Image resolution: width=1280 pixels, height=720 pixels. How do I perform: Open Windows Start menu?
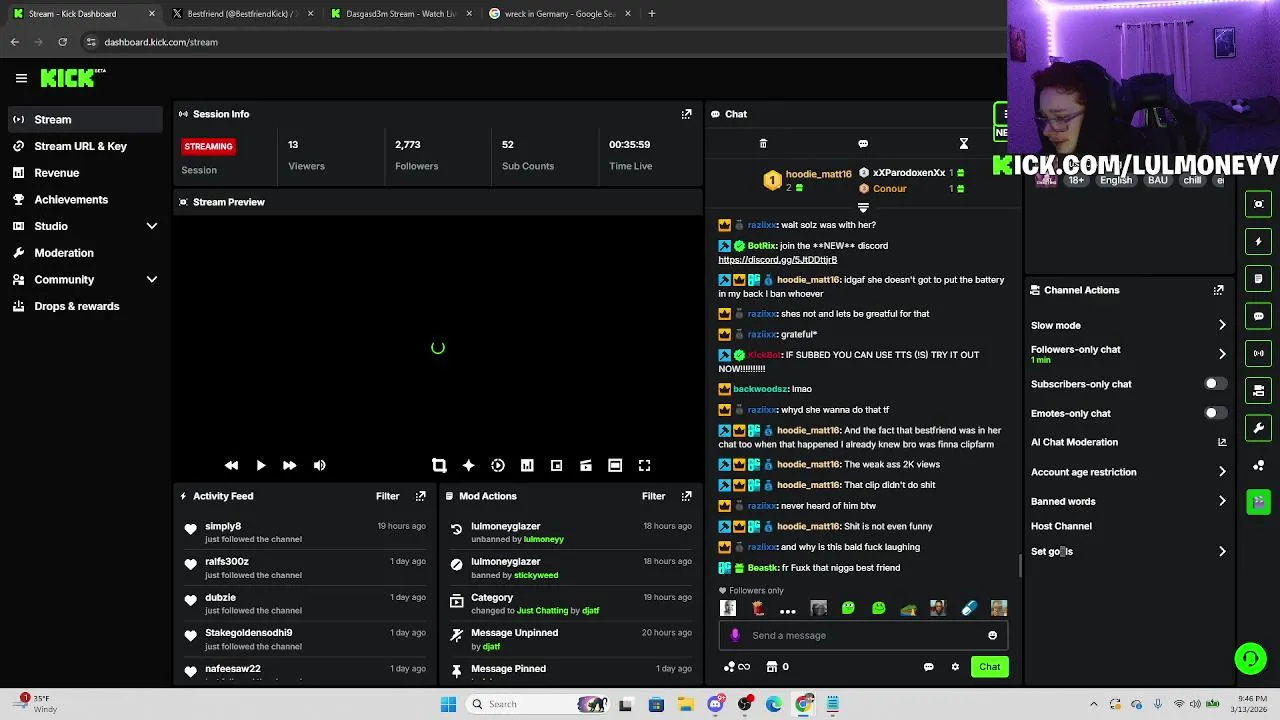pos(448,704)
